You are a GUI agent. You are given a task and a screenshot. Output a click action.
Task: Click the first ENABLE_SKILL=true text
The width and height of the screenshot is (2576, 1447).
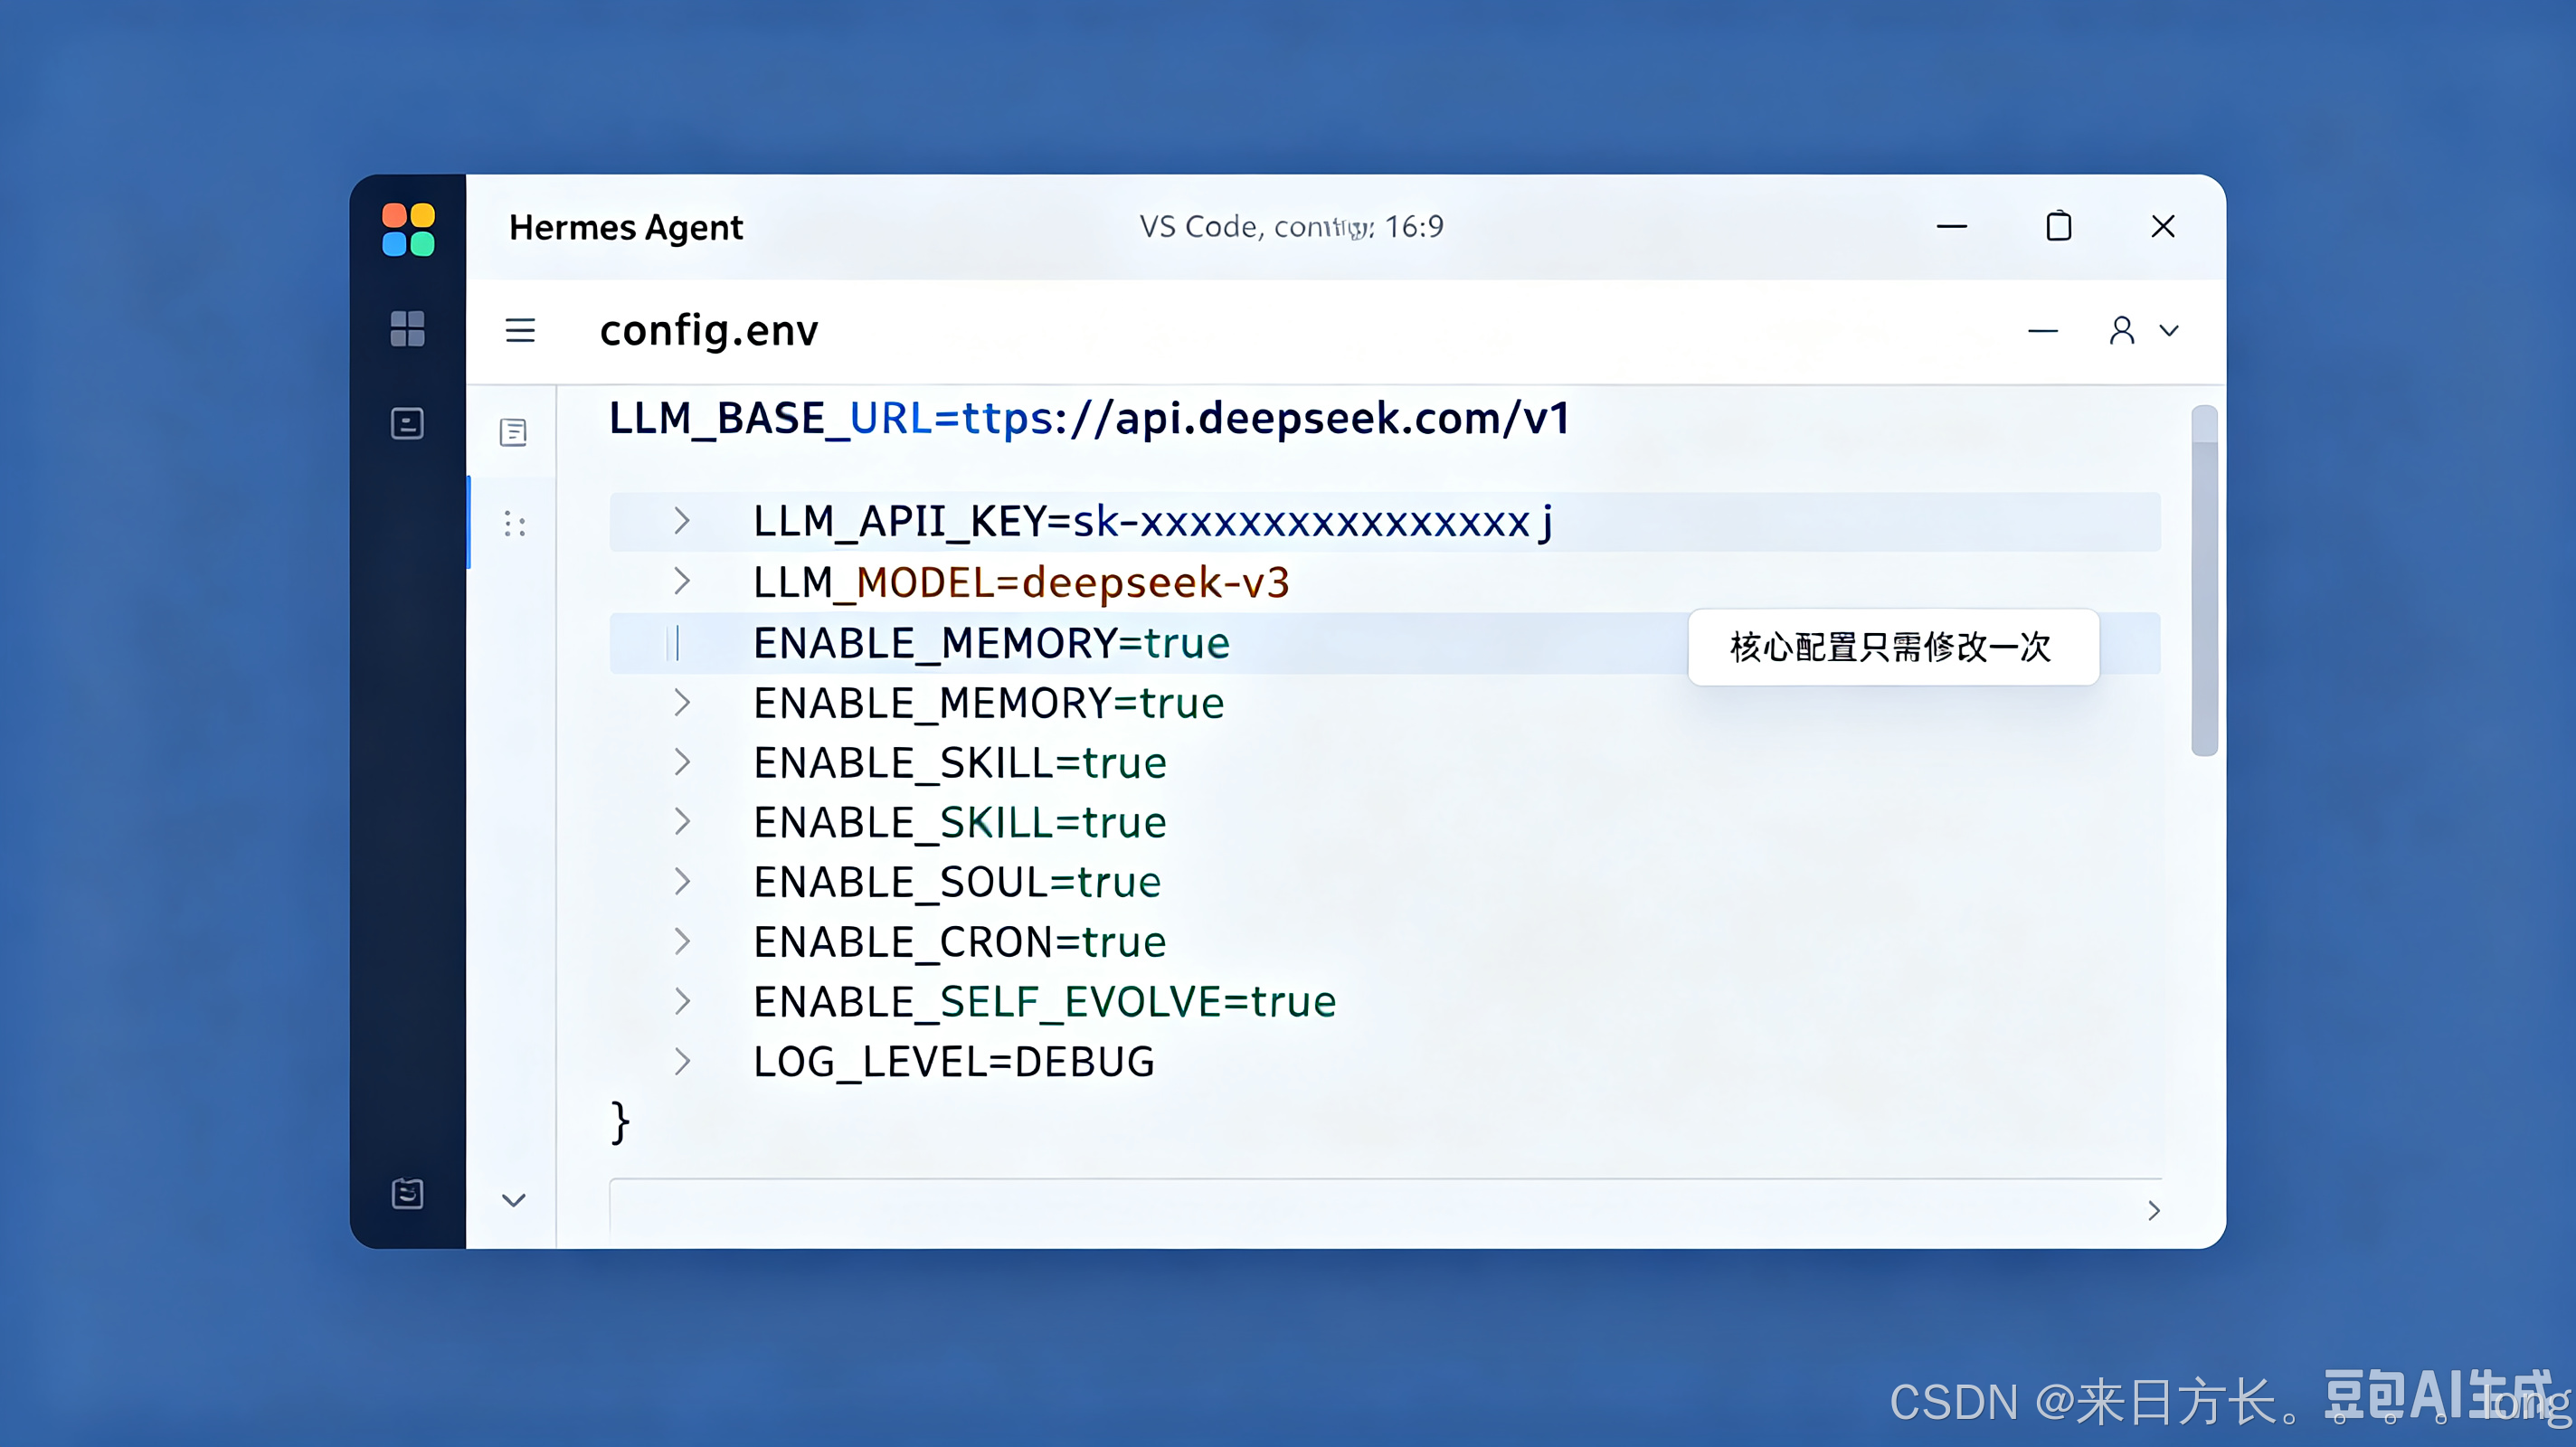point(960,763)
